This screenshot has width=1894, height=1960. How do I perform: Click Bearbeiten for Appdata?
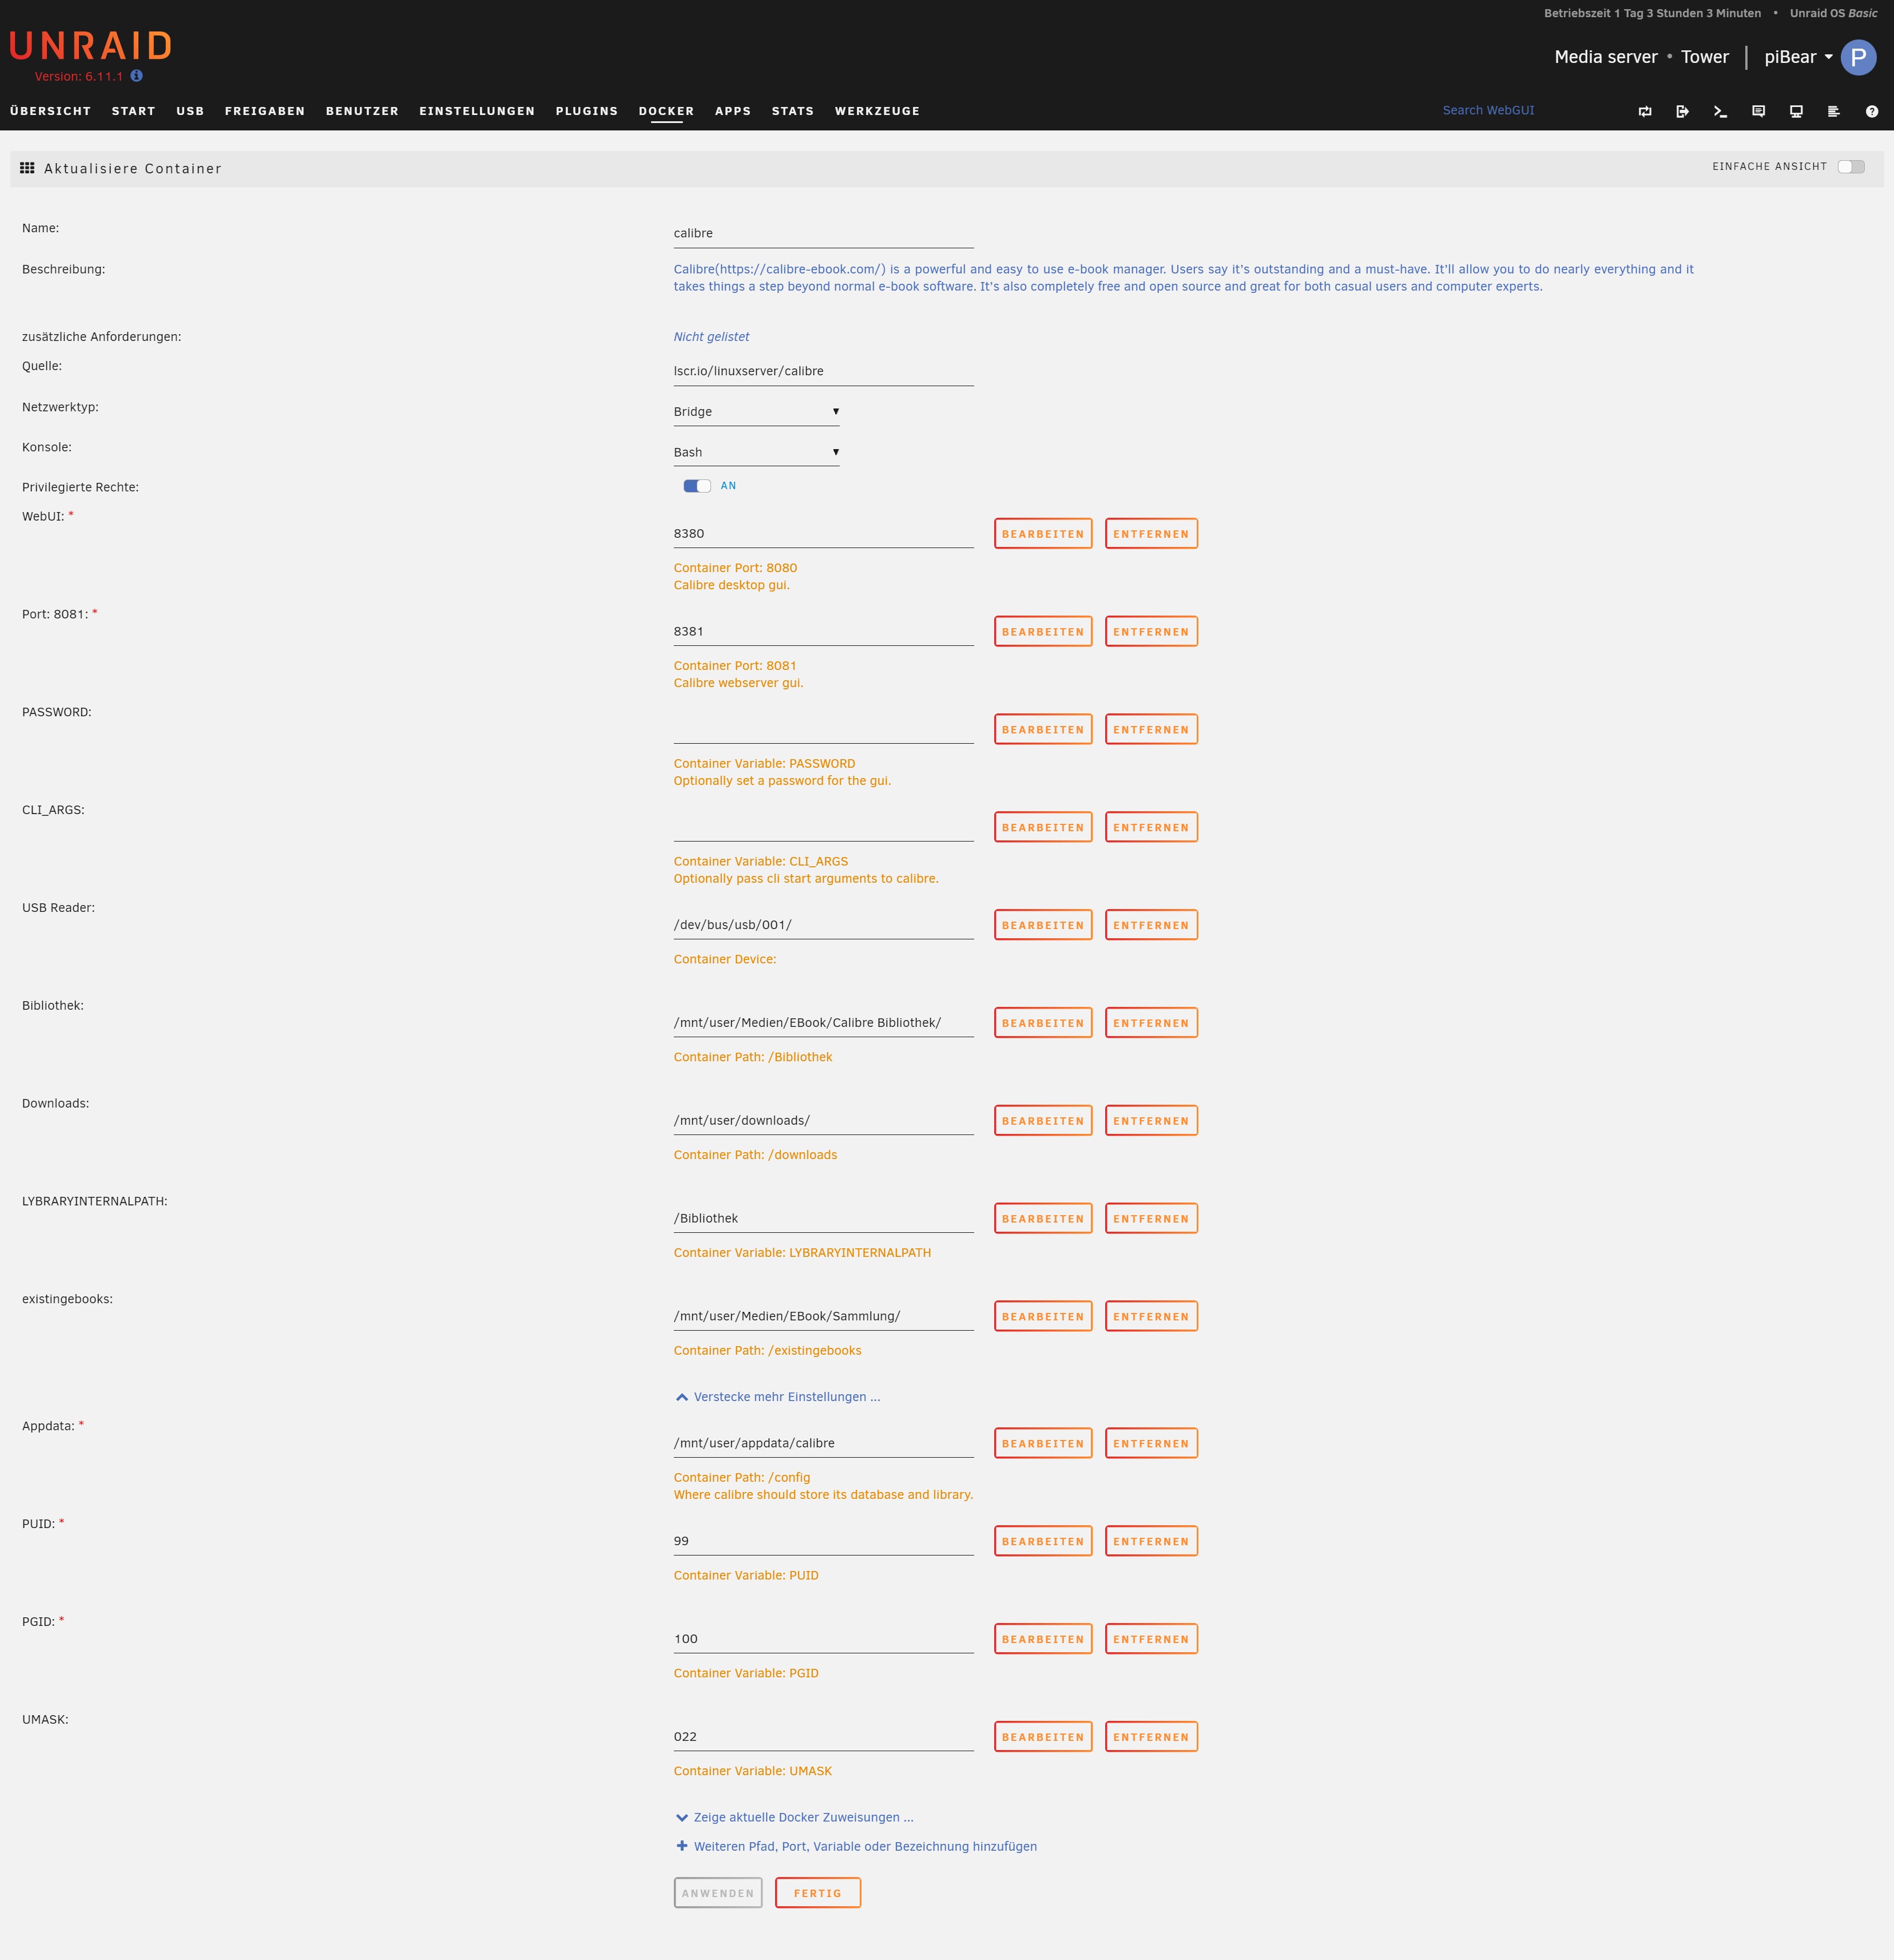tap(1043, 1444)
